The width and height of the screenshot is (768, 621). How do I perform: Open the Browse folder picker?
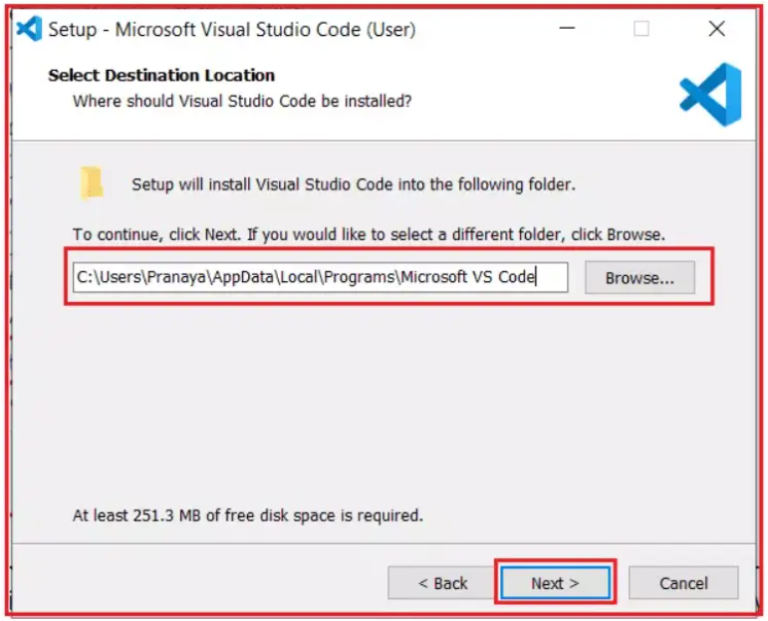[x=639, y=278]
